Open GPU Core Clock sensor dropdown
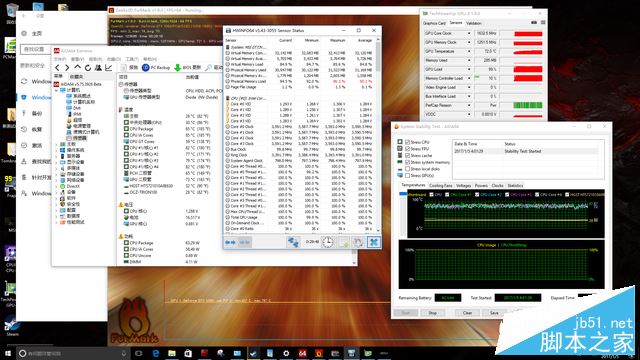The width and height of the screenshot is (640, 360). pyautogui.click(x=469, y=33)
